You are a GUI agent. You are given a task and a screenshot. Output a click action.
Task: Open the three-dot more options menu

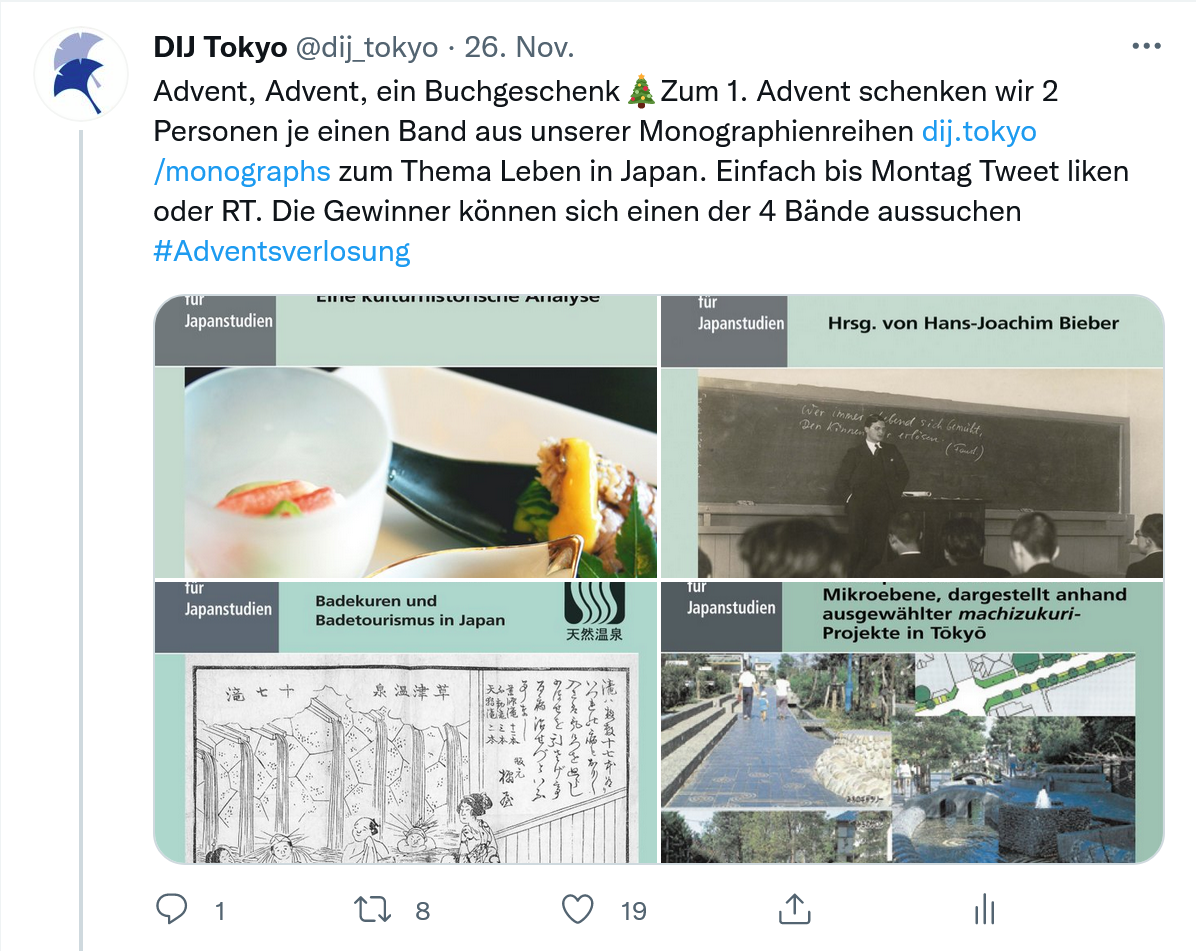pos(1146,47)
